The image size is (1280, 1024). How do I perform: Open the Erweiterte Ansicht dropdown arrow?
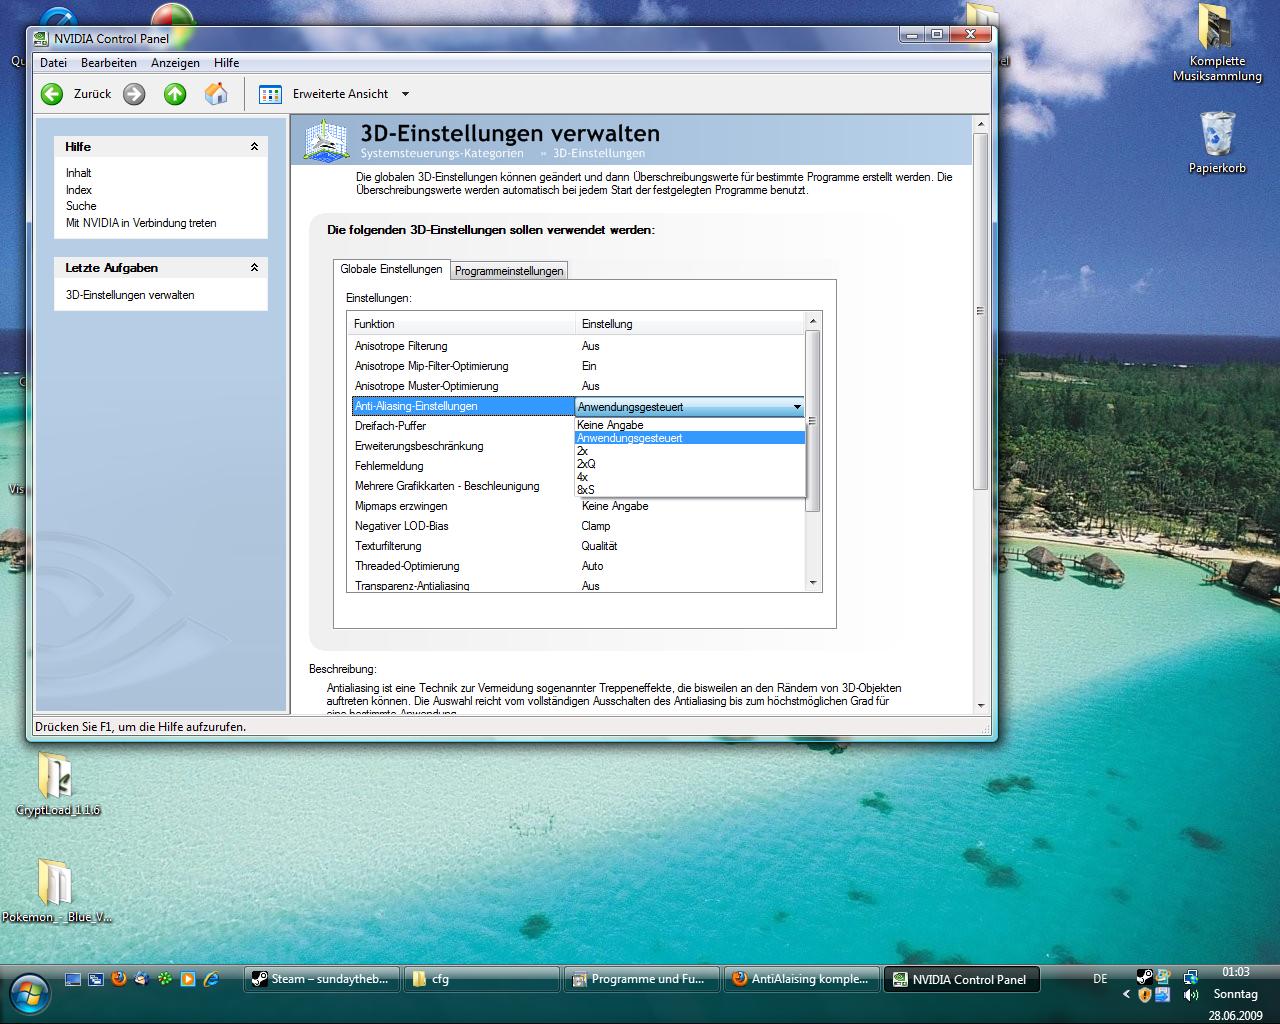coord(405,94)
